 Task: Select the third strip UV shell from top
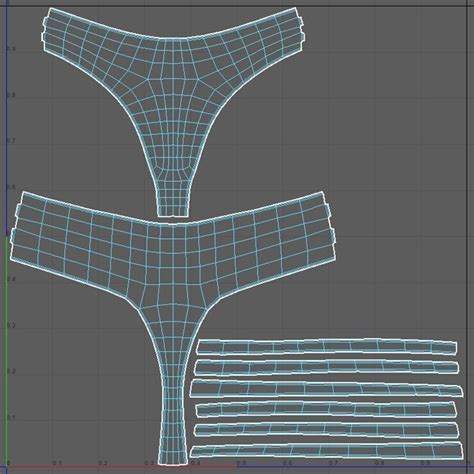pos(326,388)
